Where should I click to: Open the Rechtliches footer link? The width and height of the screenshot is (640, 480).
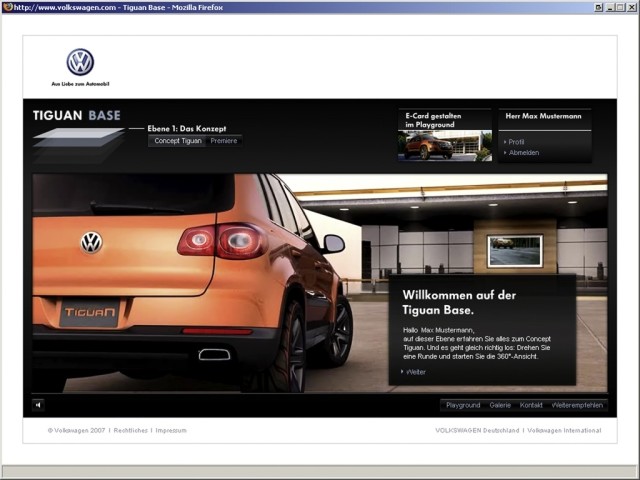coord(131,430)
